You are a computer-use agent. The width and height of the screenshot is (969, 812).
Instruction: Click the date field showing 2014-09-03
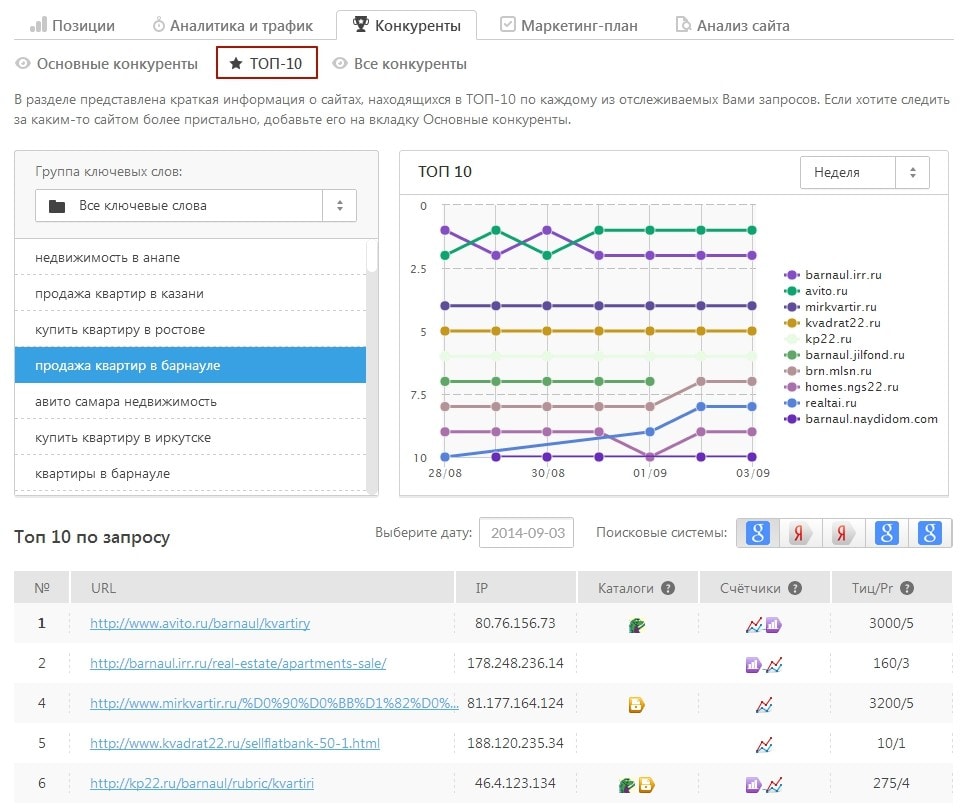526,533
